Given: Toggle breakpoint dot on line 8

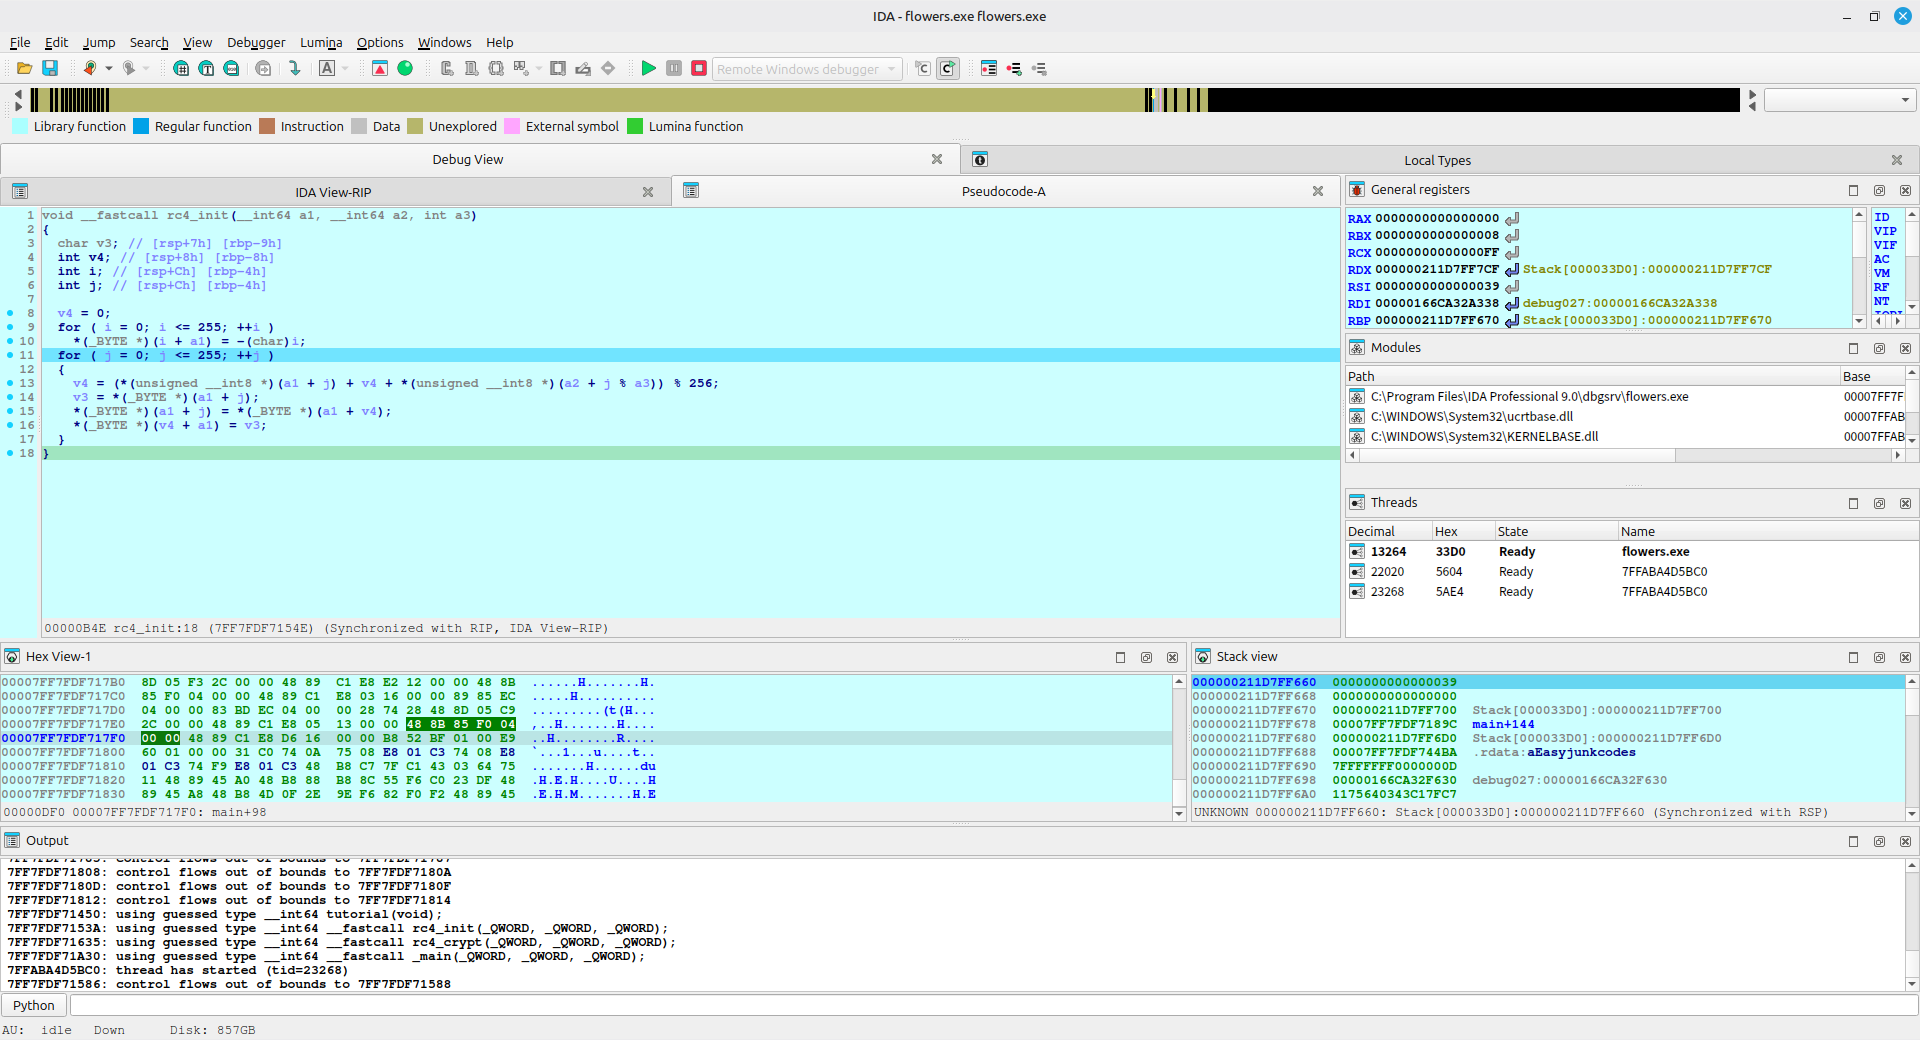Looking at the screenshot, I should pos(10,313).
